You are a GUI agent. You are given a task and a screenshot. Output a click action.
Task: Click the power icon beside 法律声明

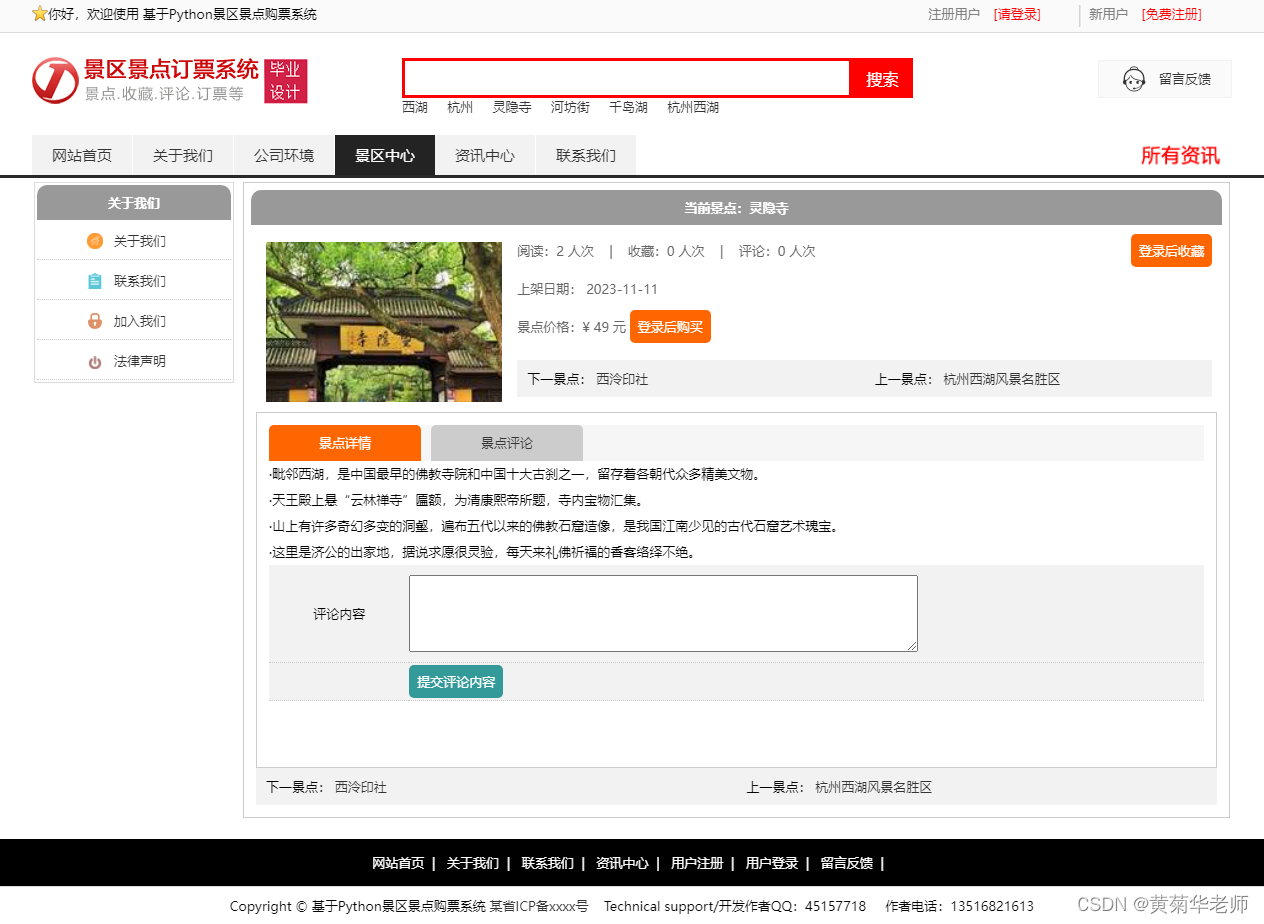(95, 361)
